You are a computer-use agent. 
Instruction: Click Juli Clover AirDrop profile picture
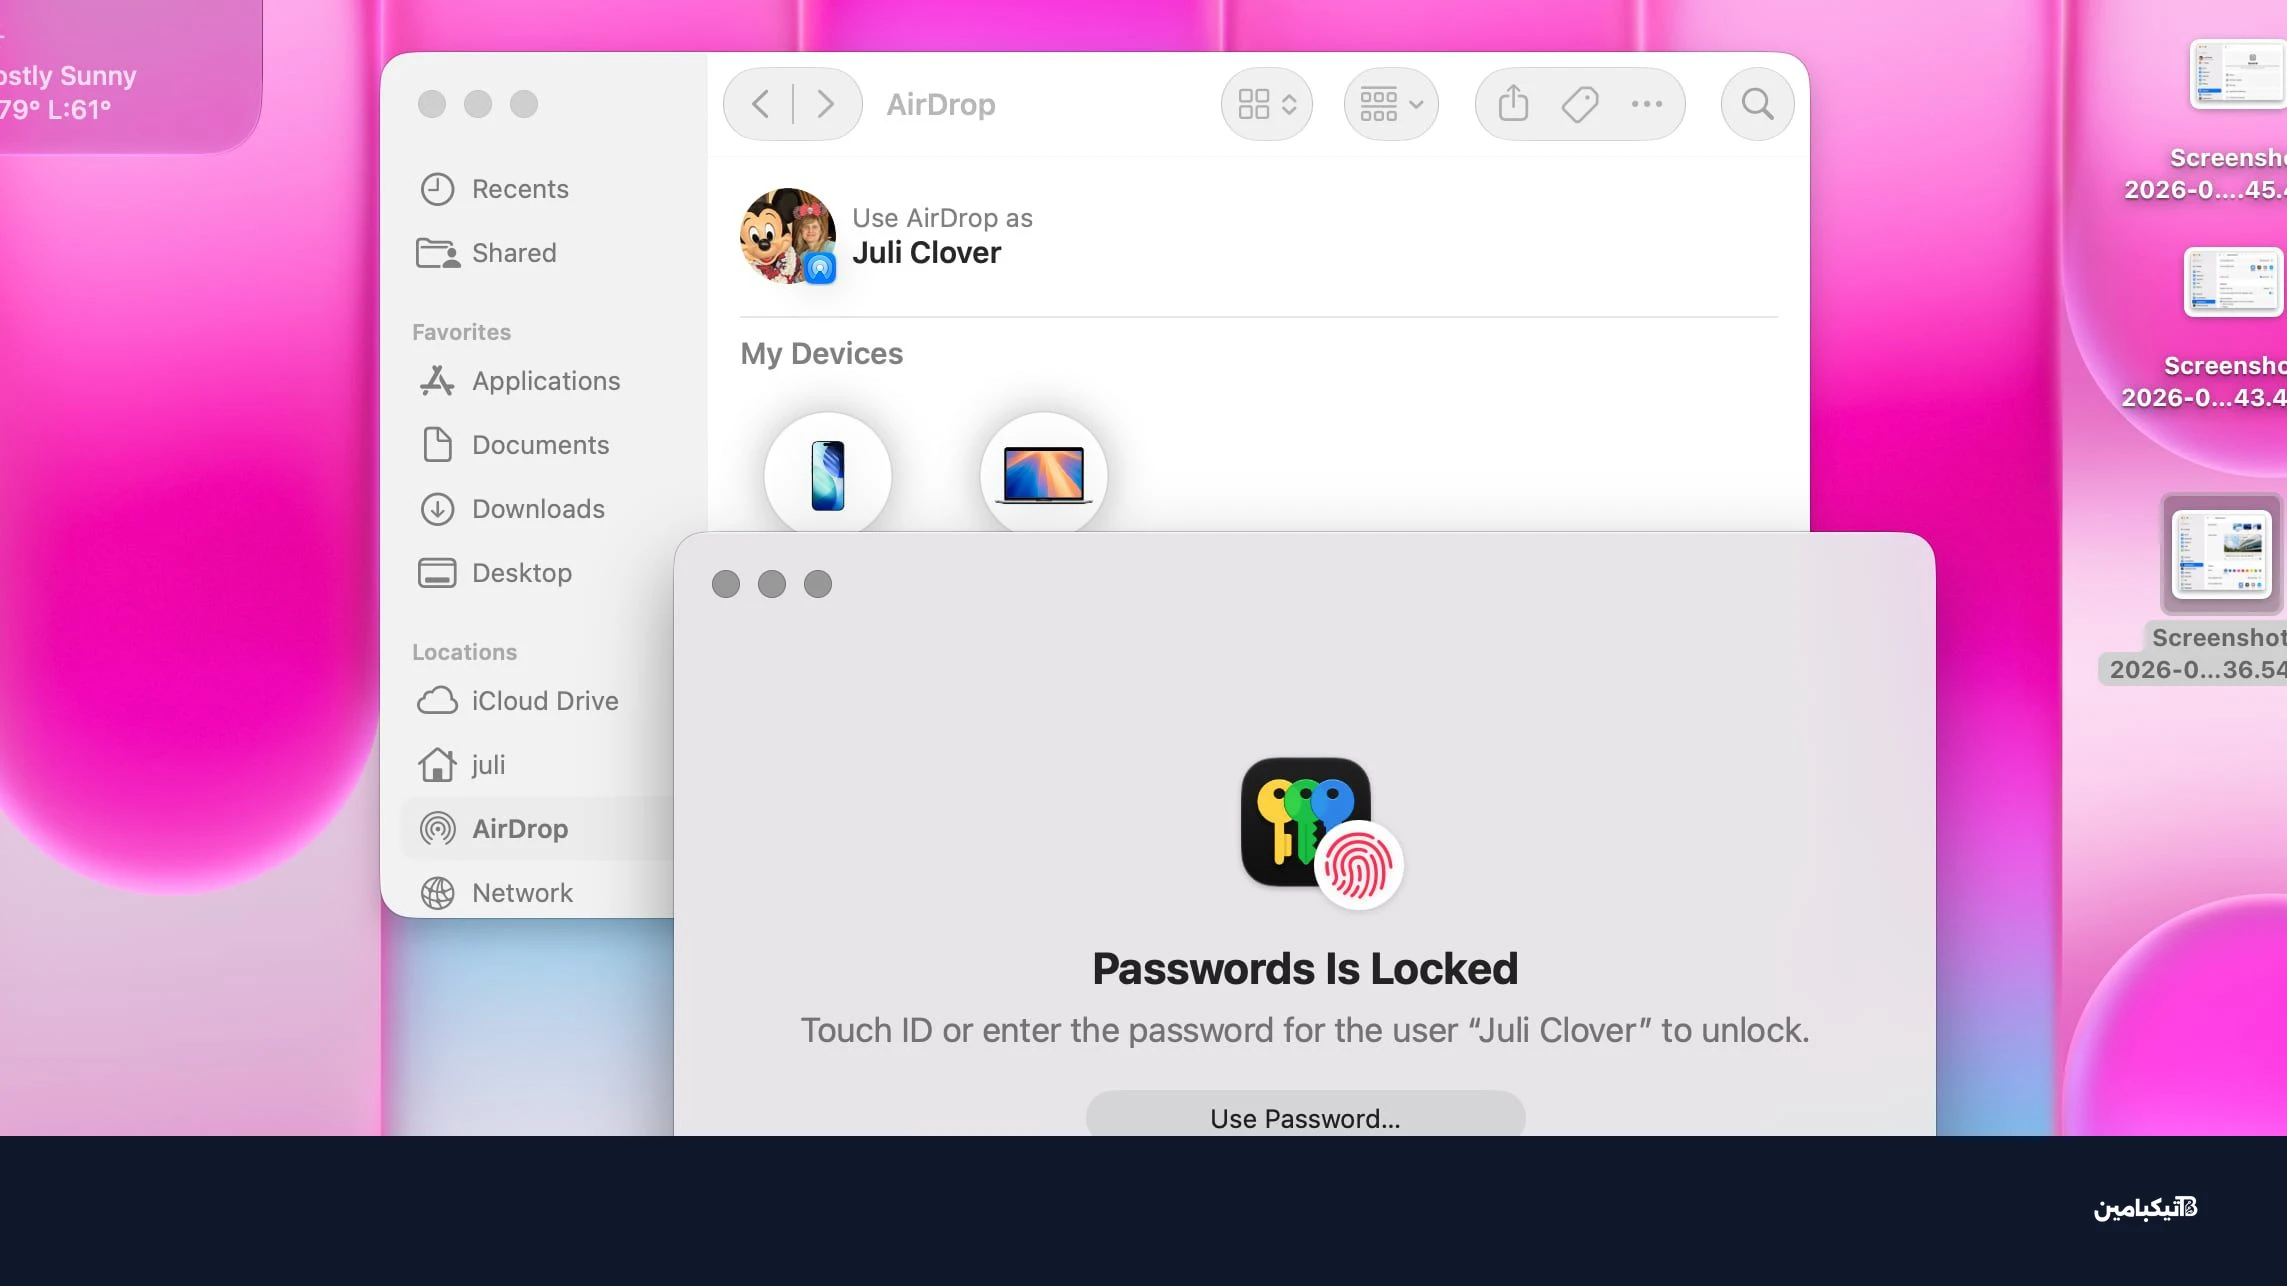[788, 236]
